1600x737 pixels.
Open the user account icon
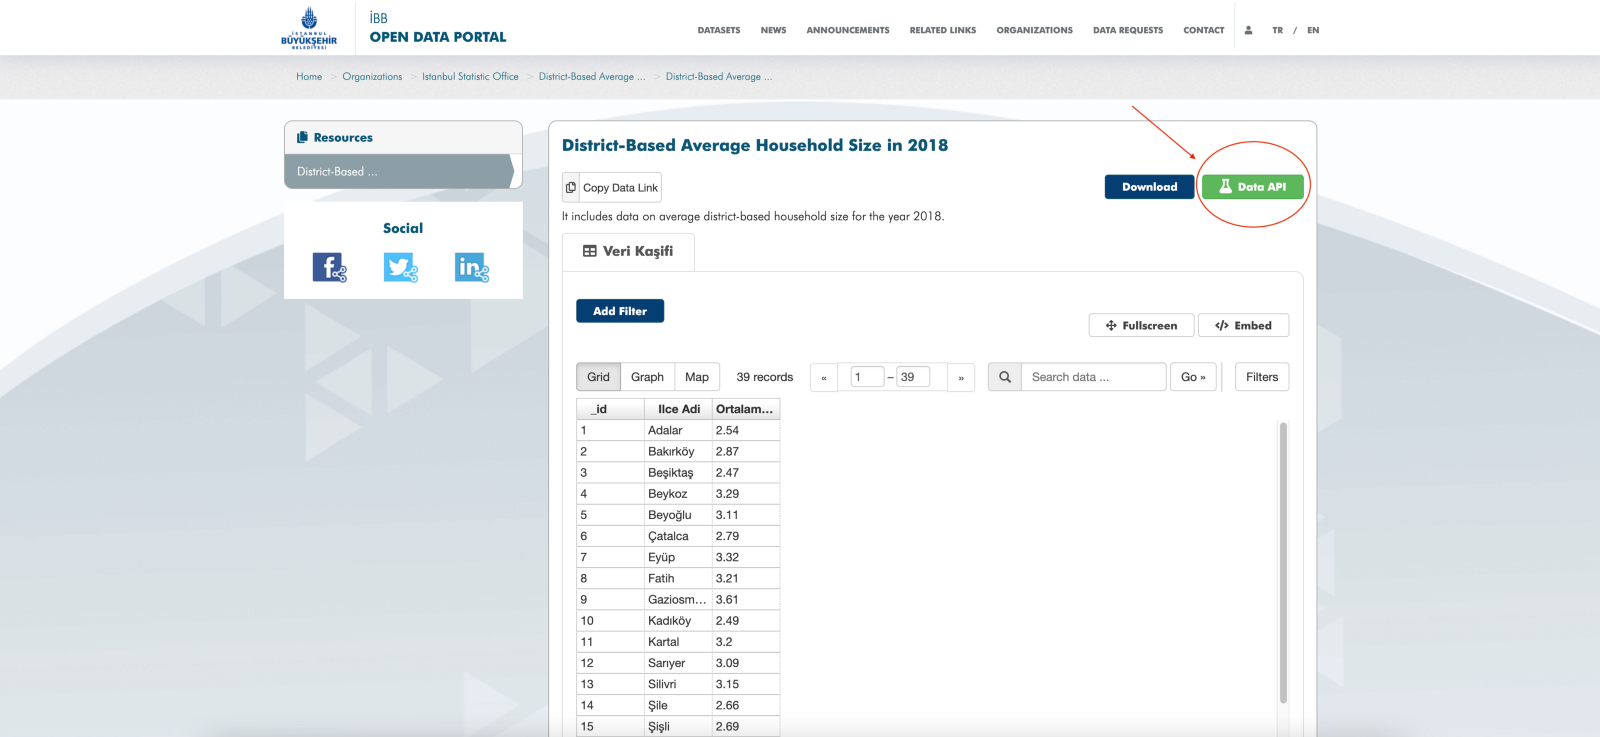(1248, 30)
